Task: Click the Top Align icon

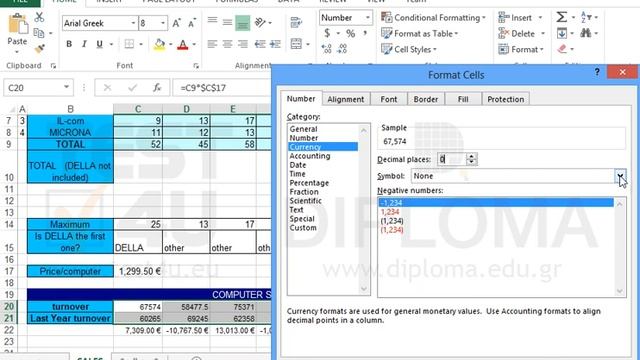Action: [x=212, y=21]
